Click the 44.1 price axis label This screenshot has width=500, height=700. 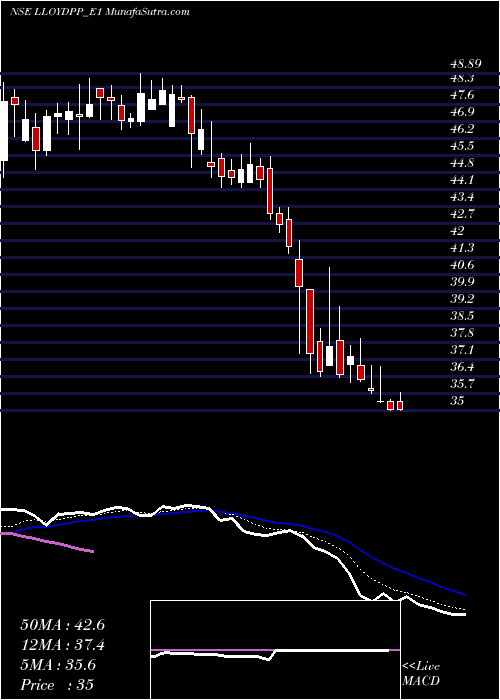click(462, 180)
